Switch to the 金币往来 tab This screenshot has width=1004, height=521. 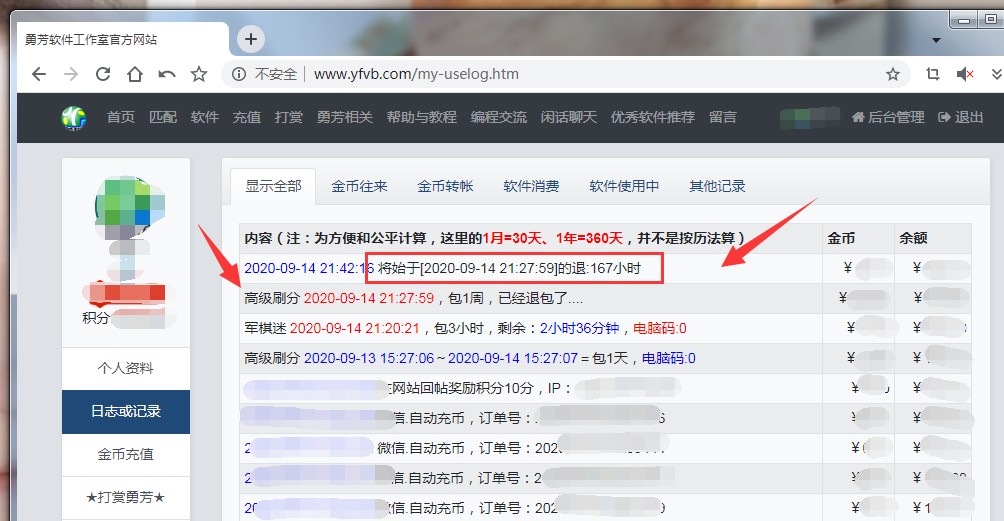pyautogui.click(x=359, y=186)
